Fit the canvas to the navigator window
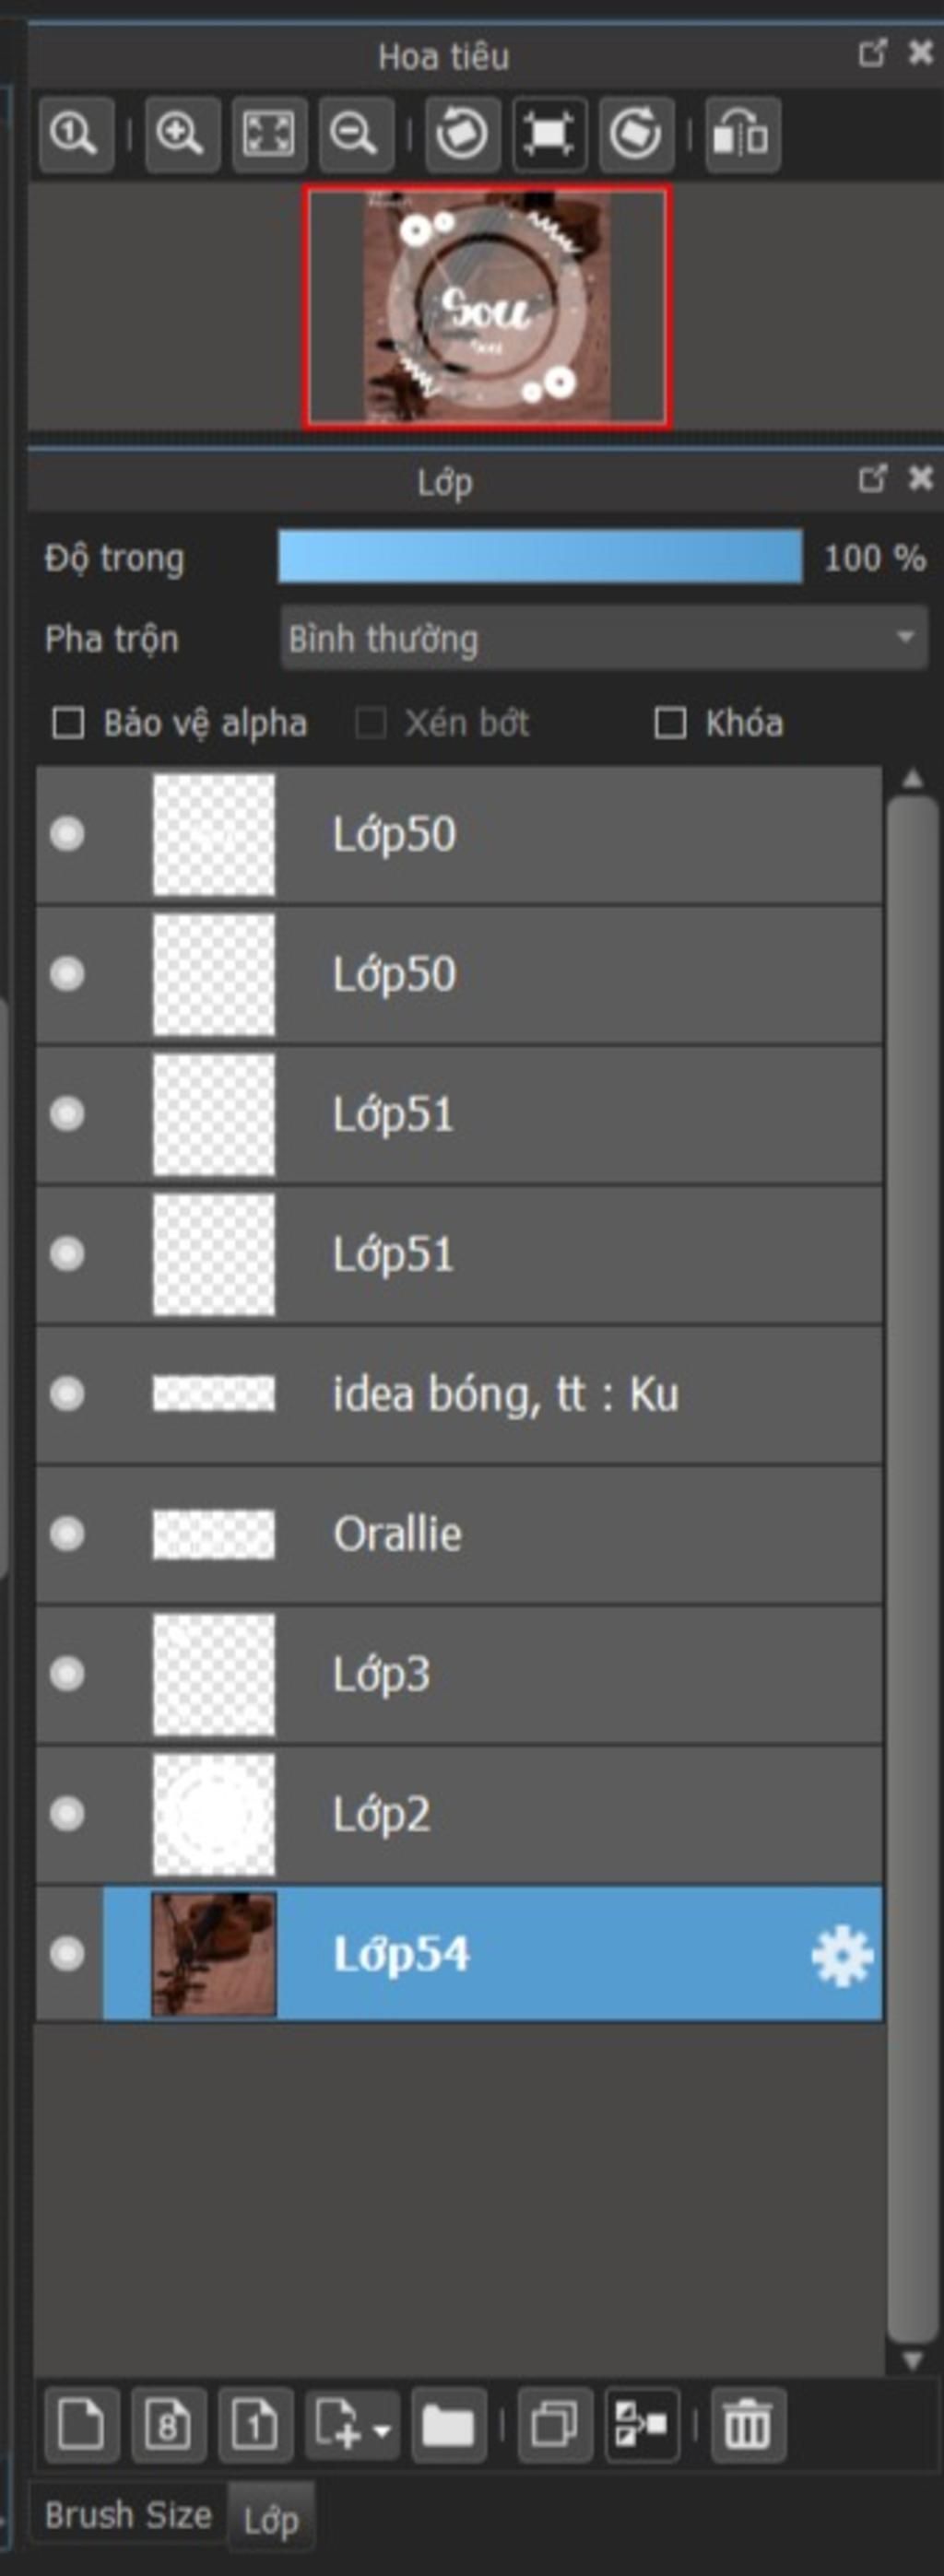The width and height of the screenshot is (944, 2576). coord(269,134)
